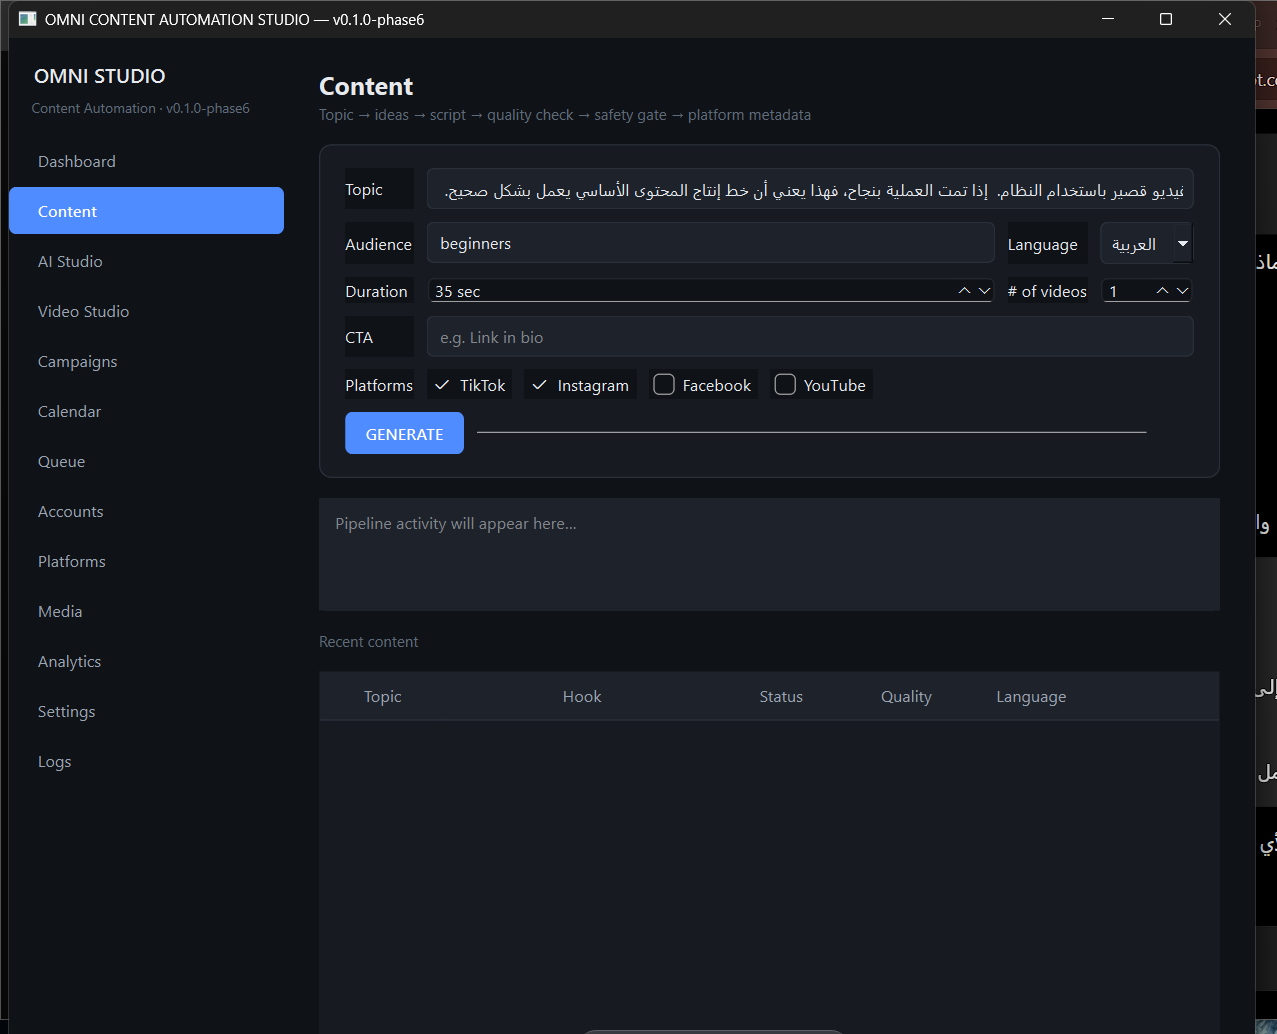Minimize the OMNI Studio window
Viewport: 1277px width, 1034px height.
tap(1107, 19)
